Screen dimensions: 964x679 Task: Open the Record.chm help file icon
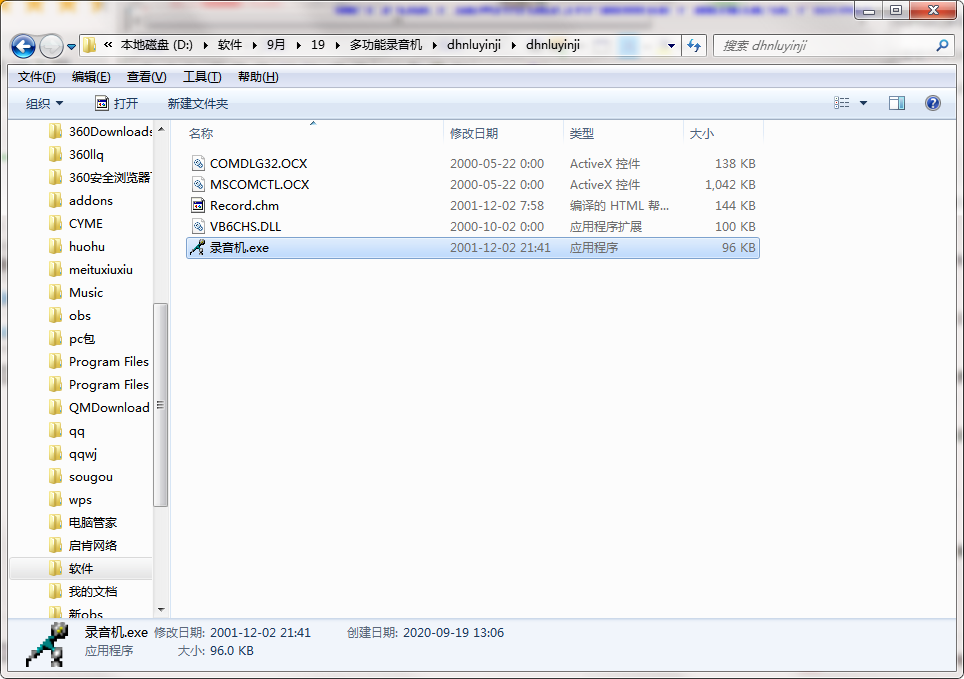point(196,205)
